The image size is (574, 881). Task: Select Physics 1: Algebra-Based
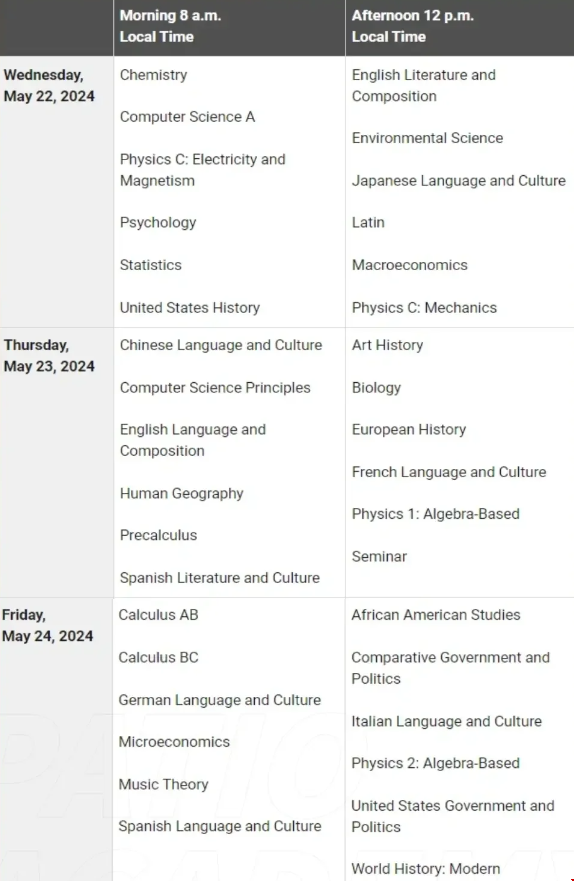click(435, 514)
